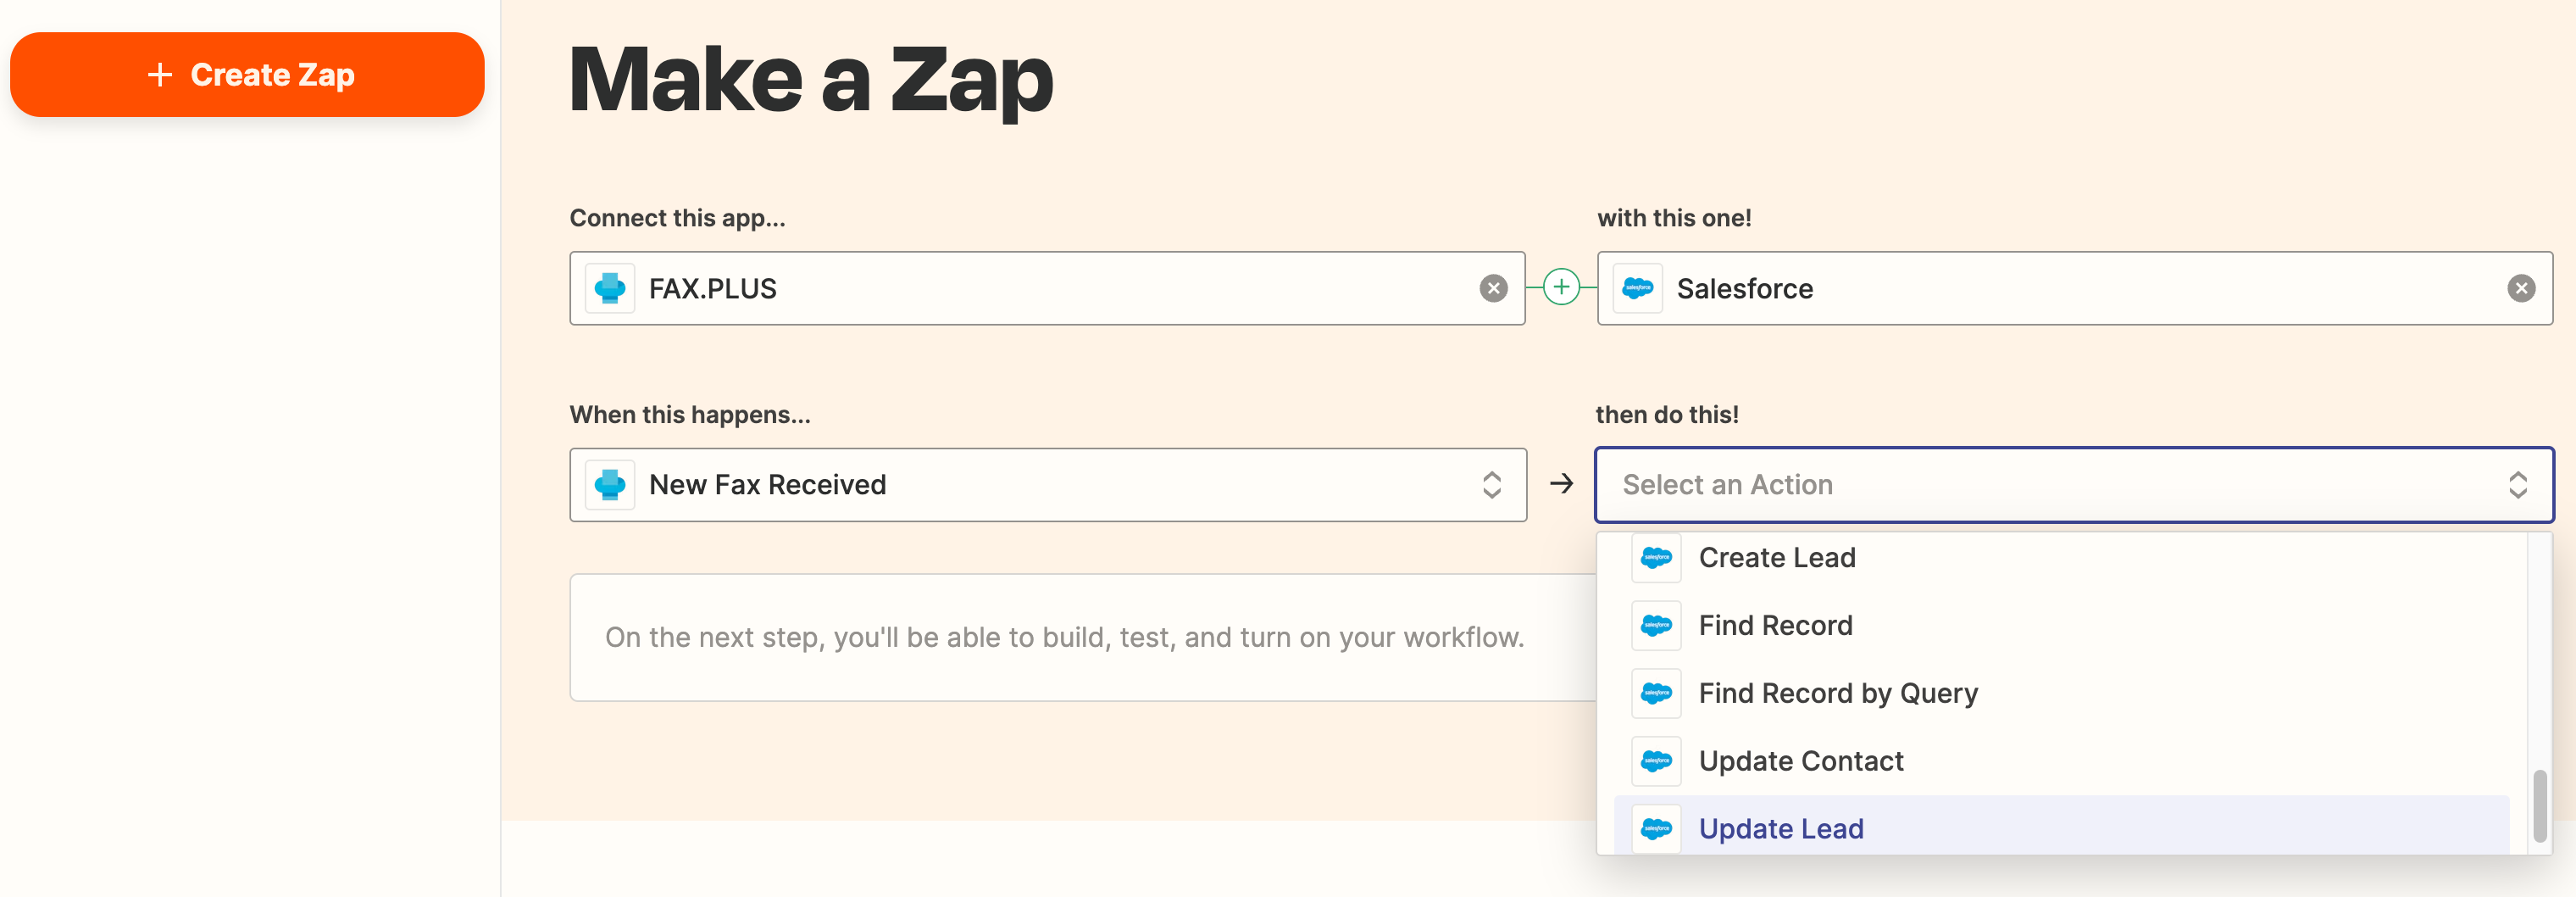This screenshot has height=897, width=2576.
Task: Click the 'with this one!' label
Action: click(1674, 218)
